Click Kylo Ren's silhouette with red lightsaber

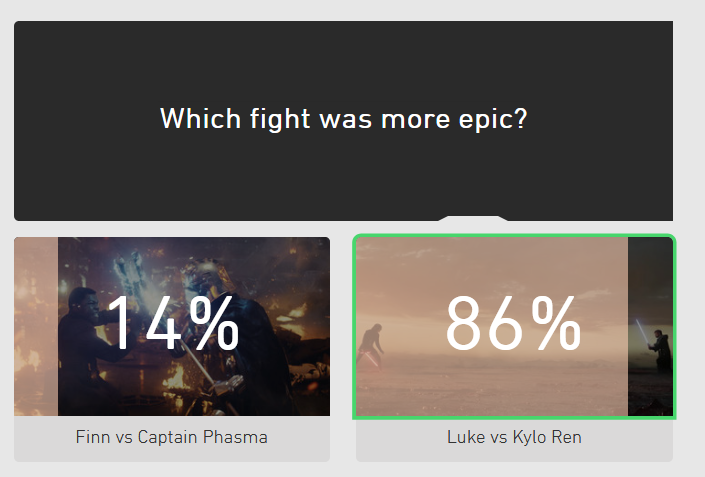[373, 345]
